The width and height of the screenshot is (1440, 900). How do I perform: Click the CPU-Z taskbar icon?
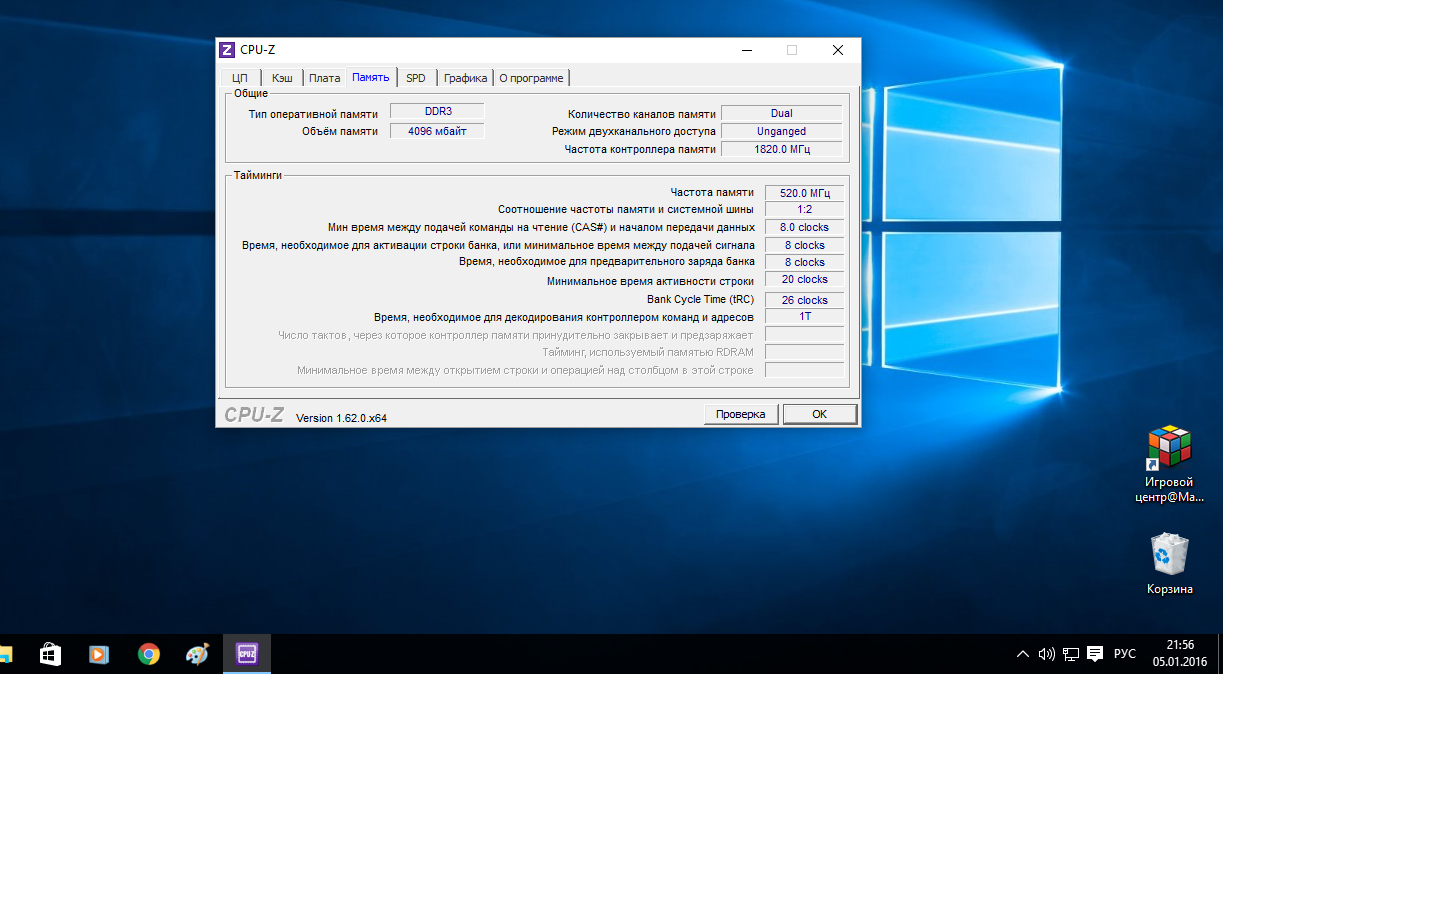click(247, 654)
